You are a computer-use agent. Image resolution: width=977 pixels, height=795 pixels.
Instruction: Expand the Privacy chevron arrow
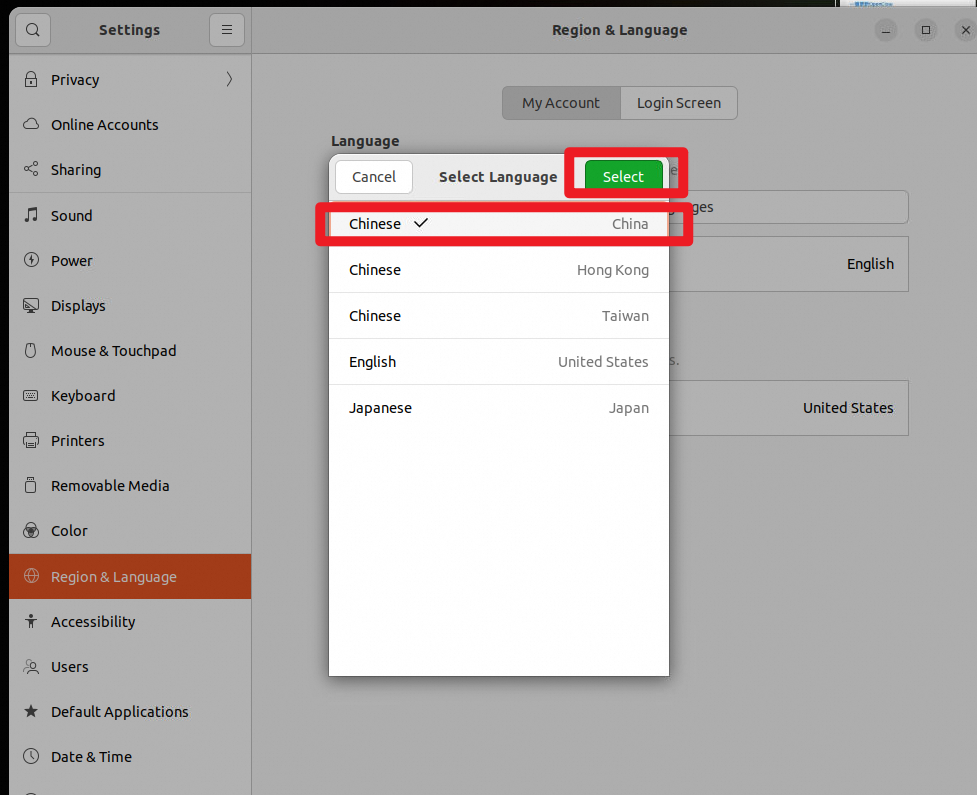[x=229, y=79]
